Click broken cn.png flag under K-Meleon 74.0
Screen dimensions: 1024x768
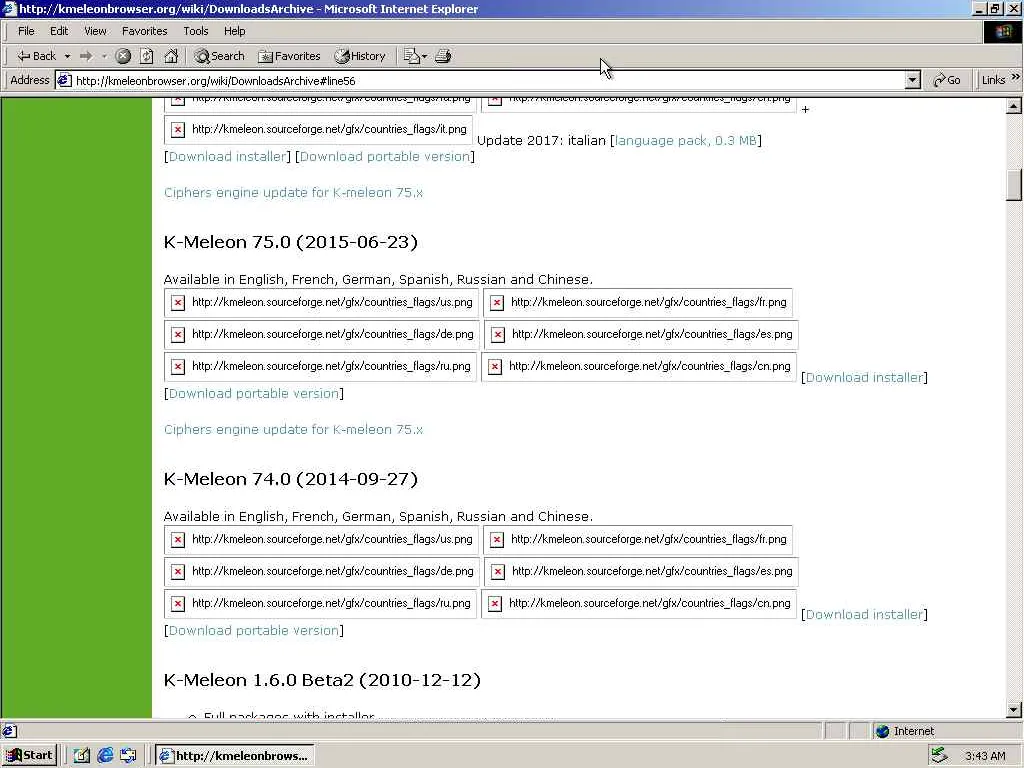(639, 603)
